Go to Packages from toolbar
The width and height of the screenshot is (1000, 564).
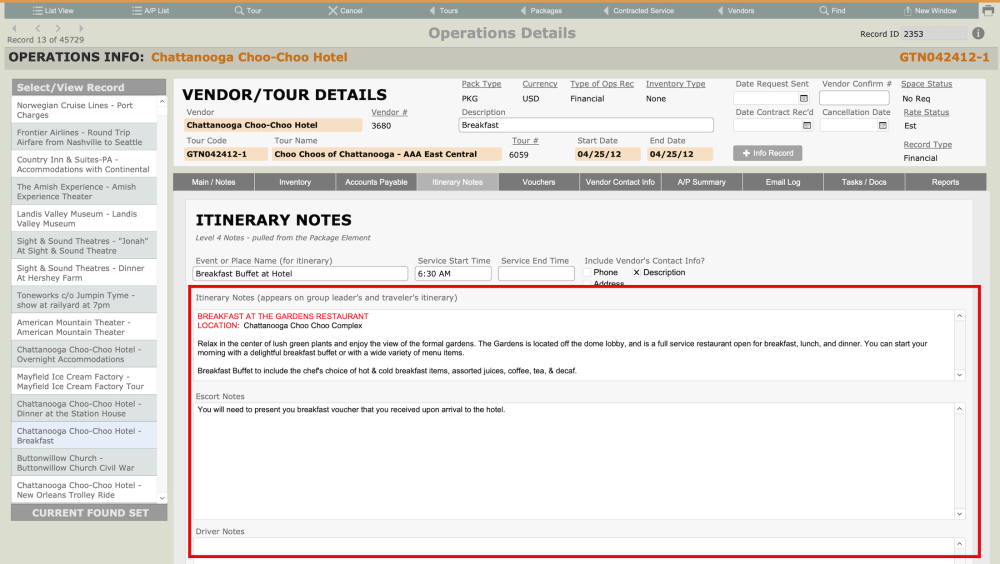tap(541, 11)
